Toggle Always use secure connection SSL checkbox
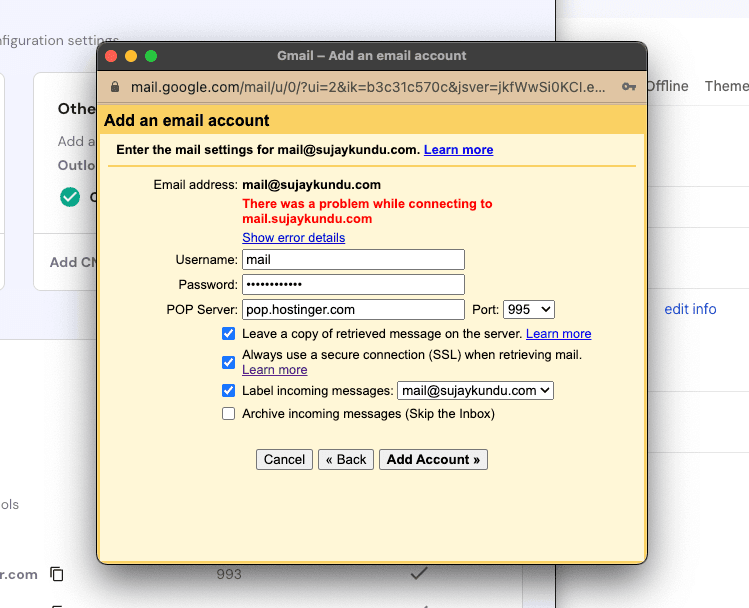The image size is (749, 608). click(228, 362)
